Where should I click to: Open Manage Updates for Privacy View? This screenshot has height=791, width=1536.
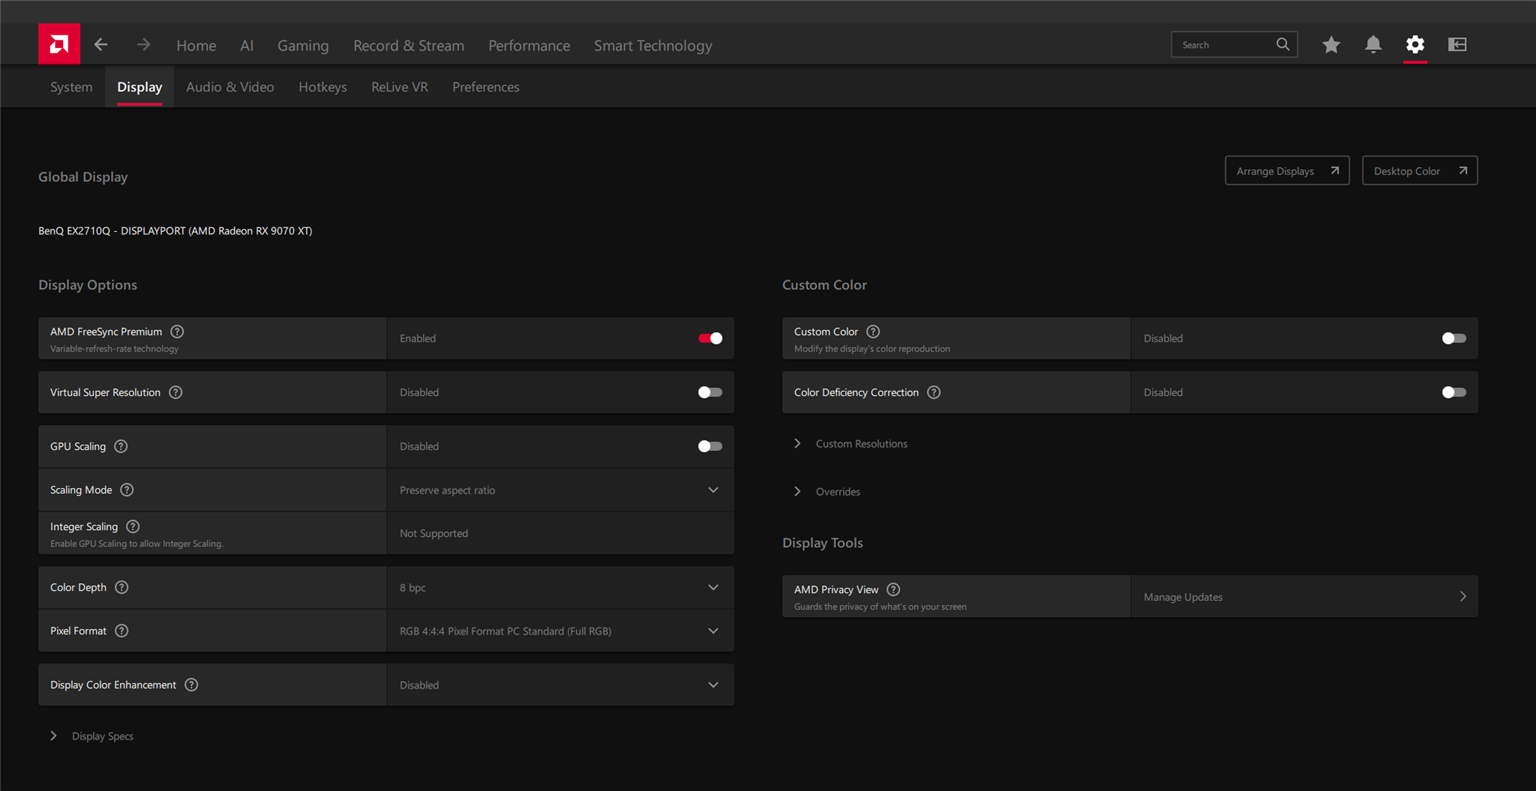1305,596
